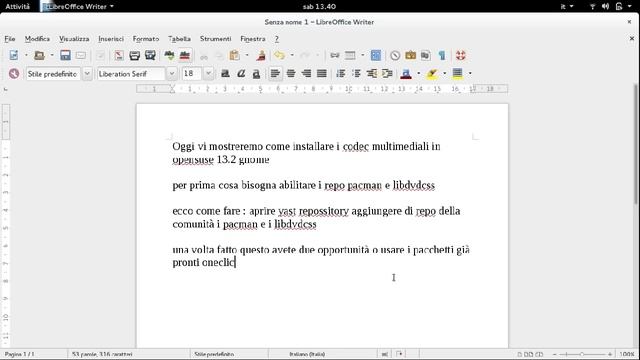640x360 pixels.
Task: Toggle bulleted list formatting
Action: [x=356, y=73]
